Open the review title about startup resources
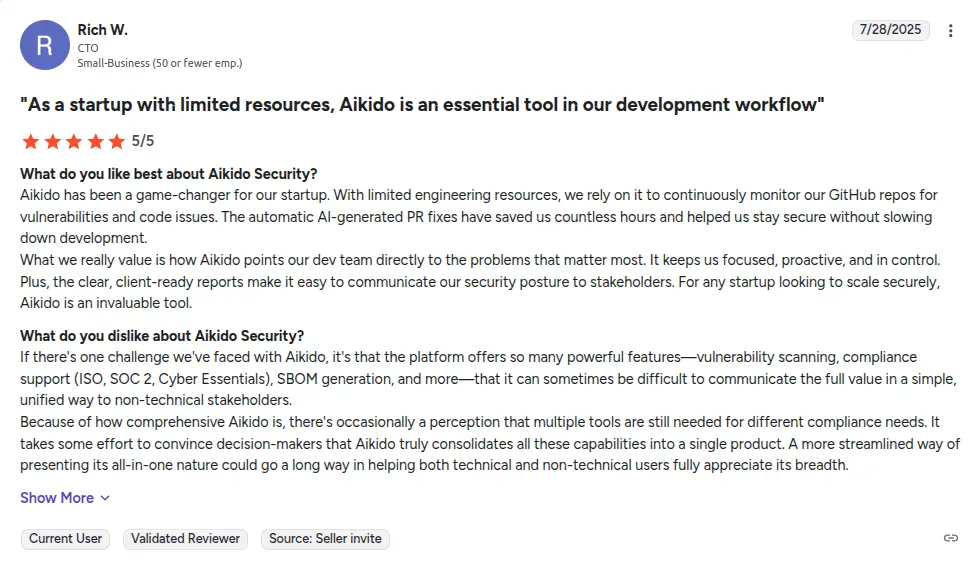976x561 pixels. [x=422, y=105]
